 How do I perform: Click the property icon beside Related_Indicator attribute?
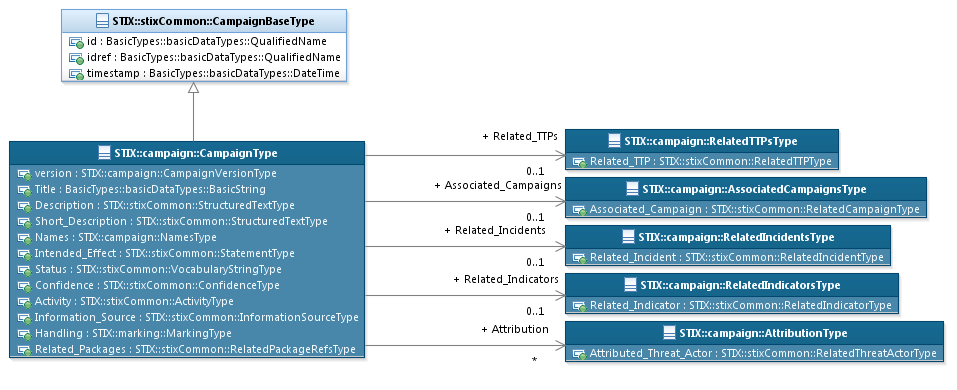(579, 306)
